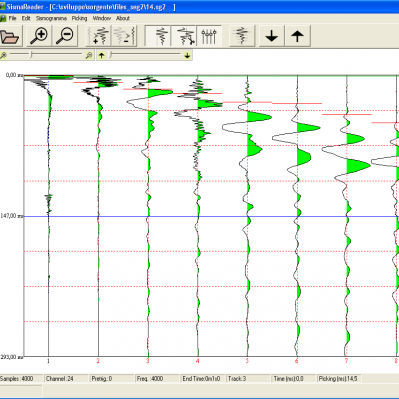This screenshot has width=399, height=399.
Task: Click the Samples: 4000 status field
Action: click(x=21, y=379)
